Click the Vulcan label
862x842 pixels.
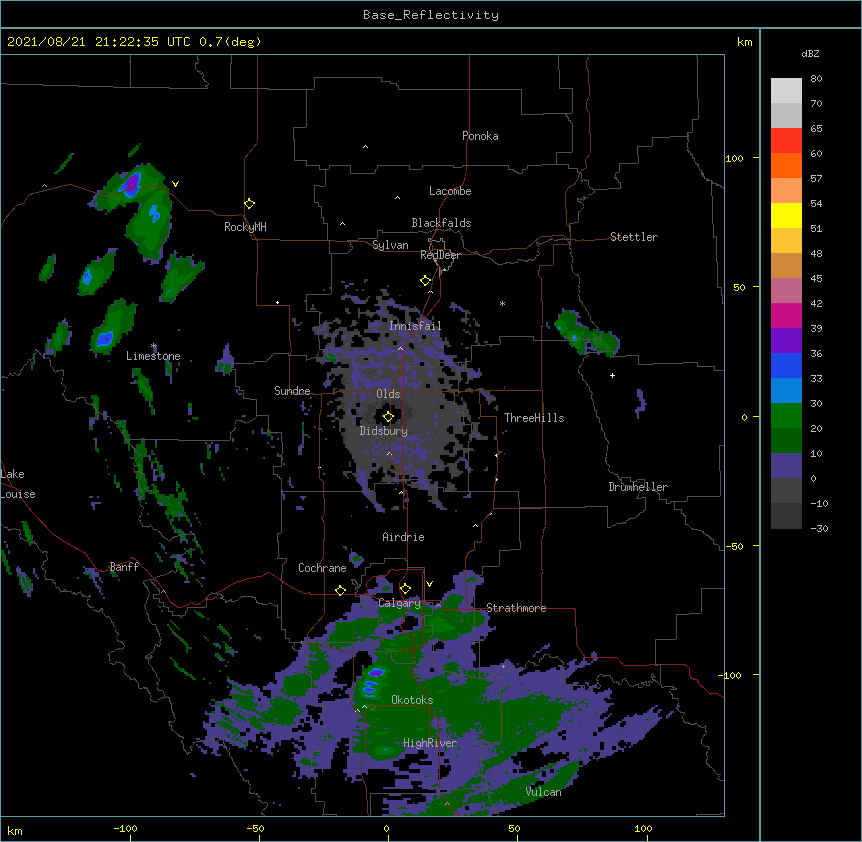pos(543,792)
